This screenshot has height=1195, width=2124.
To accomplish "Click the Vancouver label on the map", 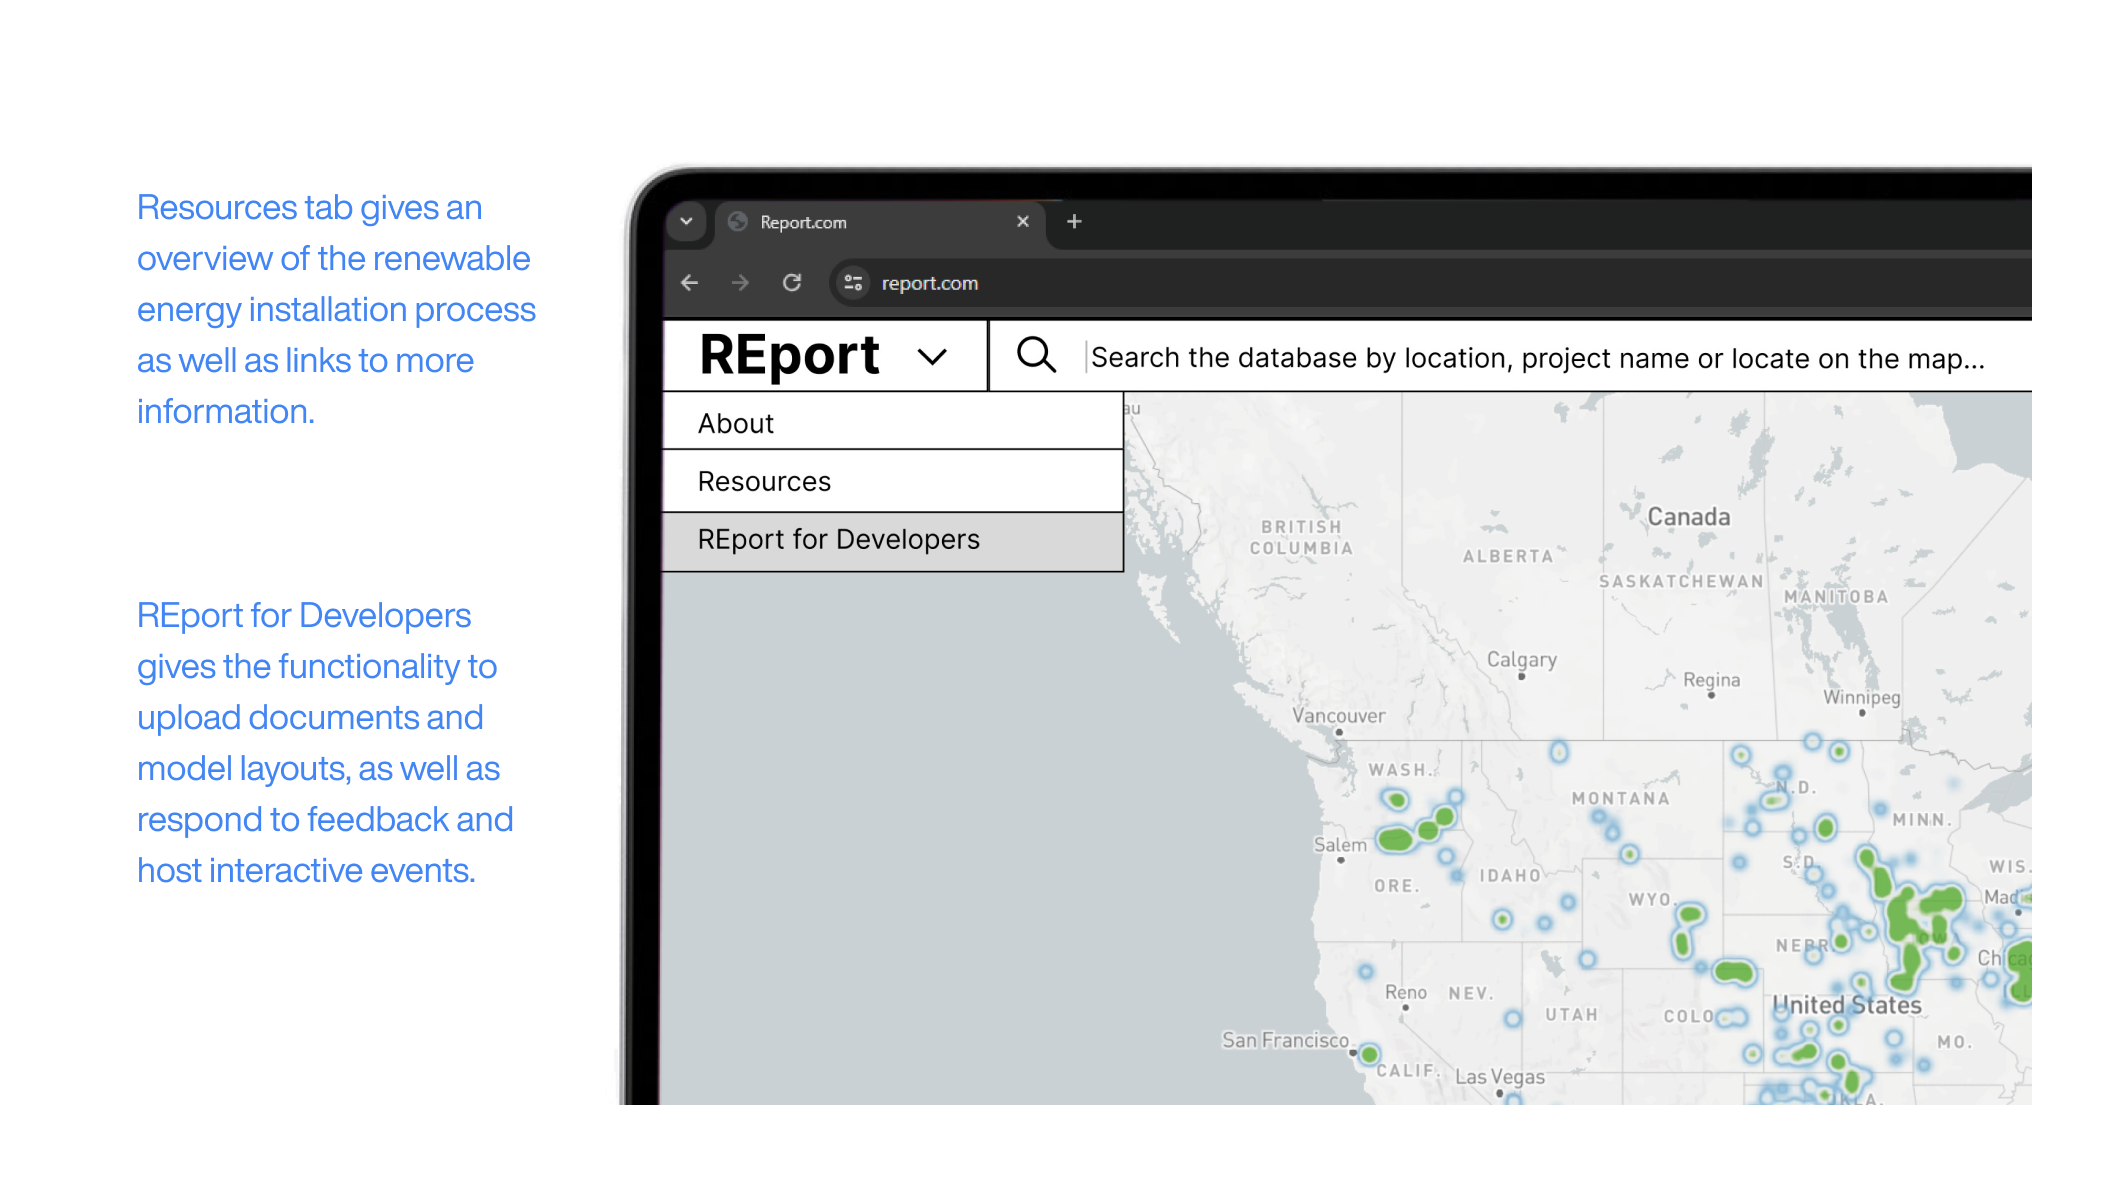I will [1338, 715].
